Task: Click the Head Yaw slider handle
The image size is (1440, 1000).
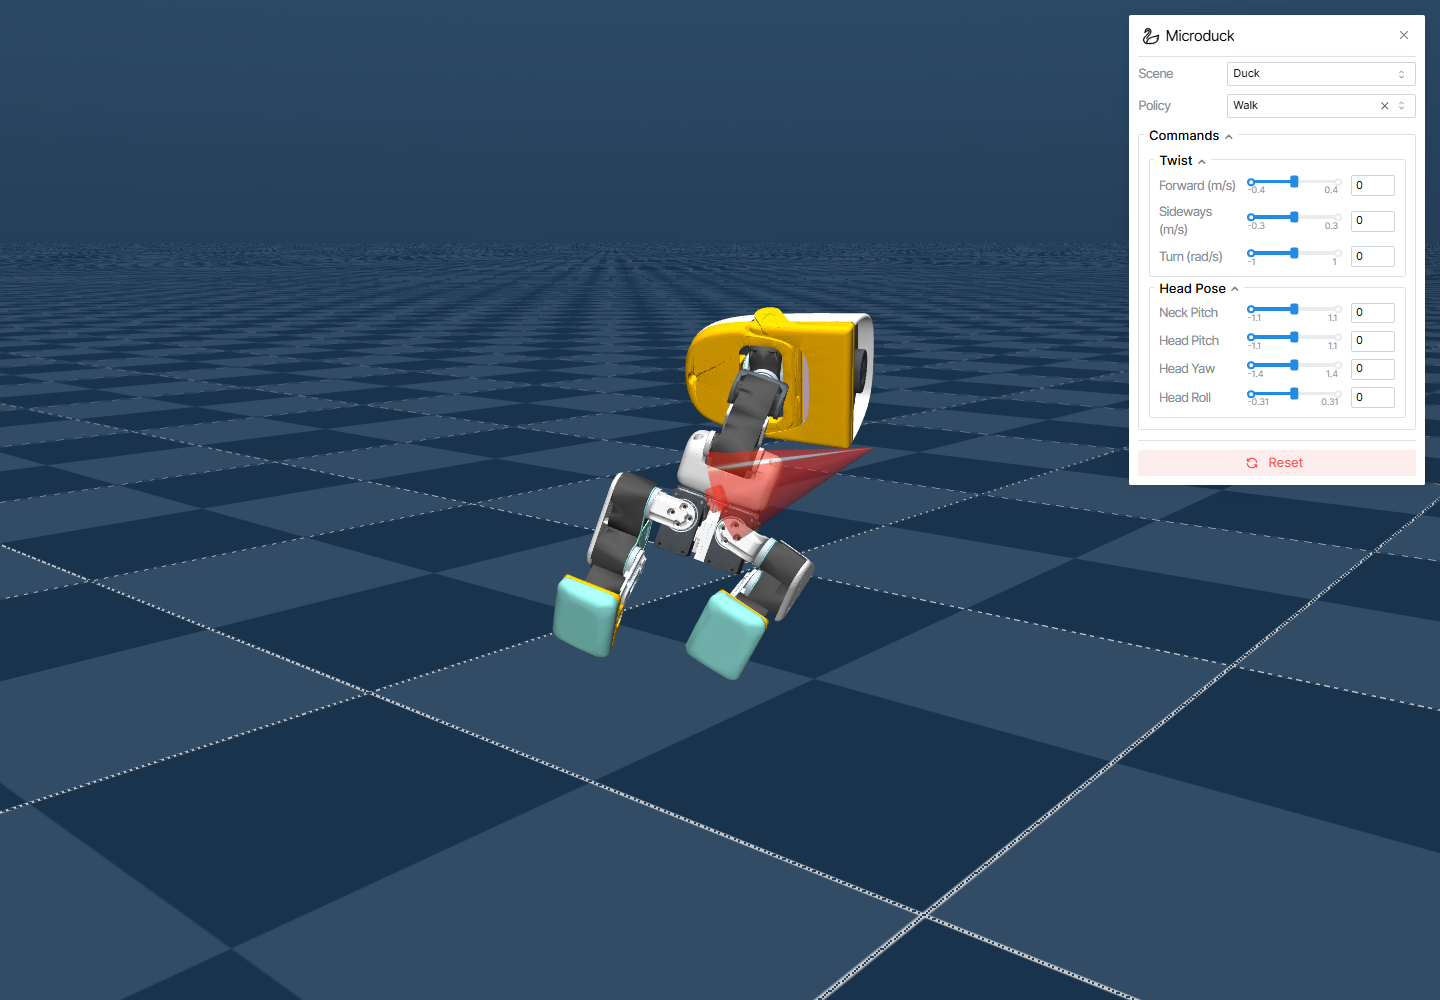Action: point(1294,365)
